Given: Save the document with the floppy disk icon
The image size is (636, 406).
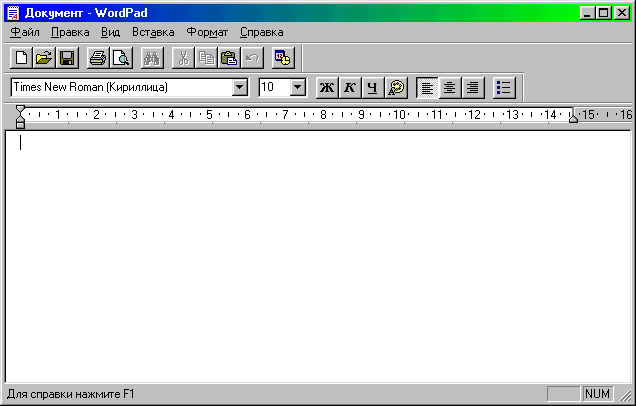Looking at the screenshot, I should pos(67,58).
